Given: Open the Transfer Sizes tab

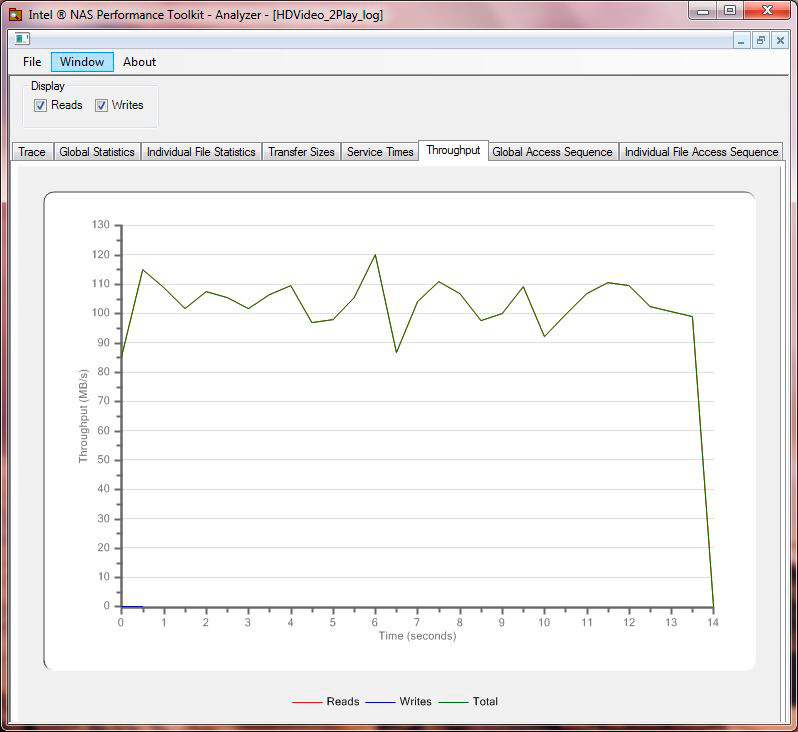Looking at the screenshot, I should click(x=301, y=152).
